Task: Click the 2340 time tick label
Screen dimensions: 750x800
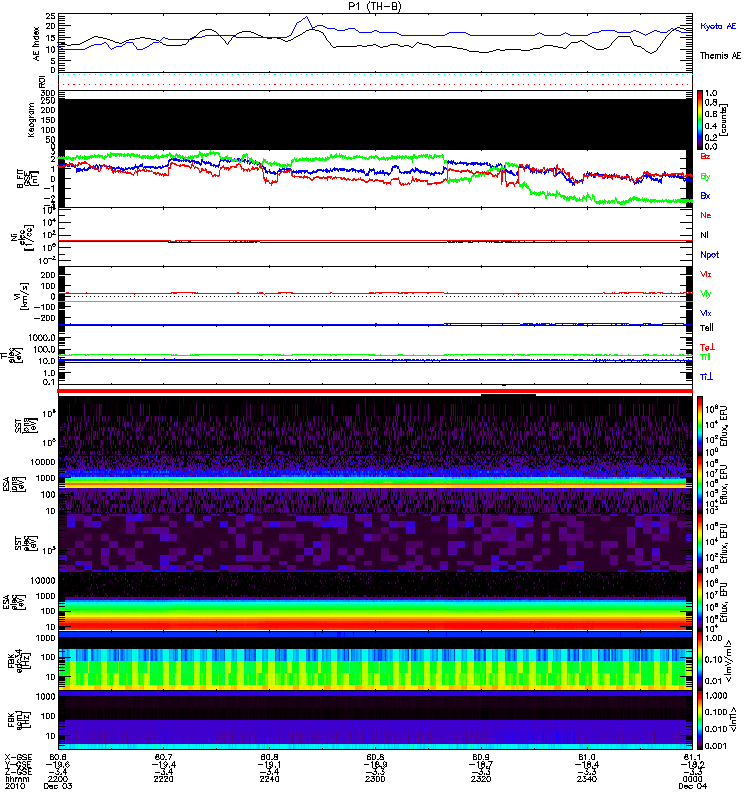Action: point(587,779)
